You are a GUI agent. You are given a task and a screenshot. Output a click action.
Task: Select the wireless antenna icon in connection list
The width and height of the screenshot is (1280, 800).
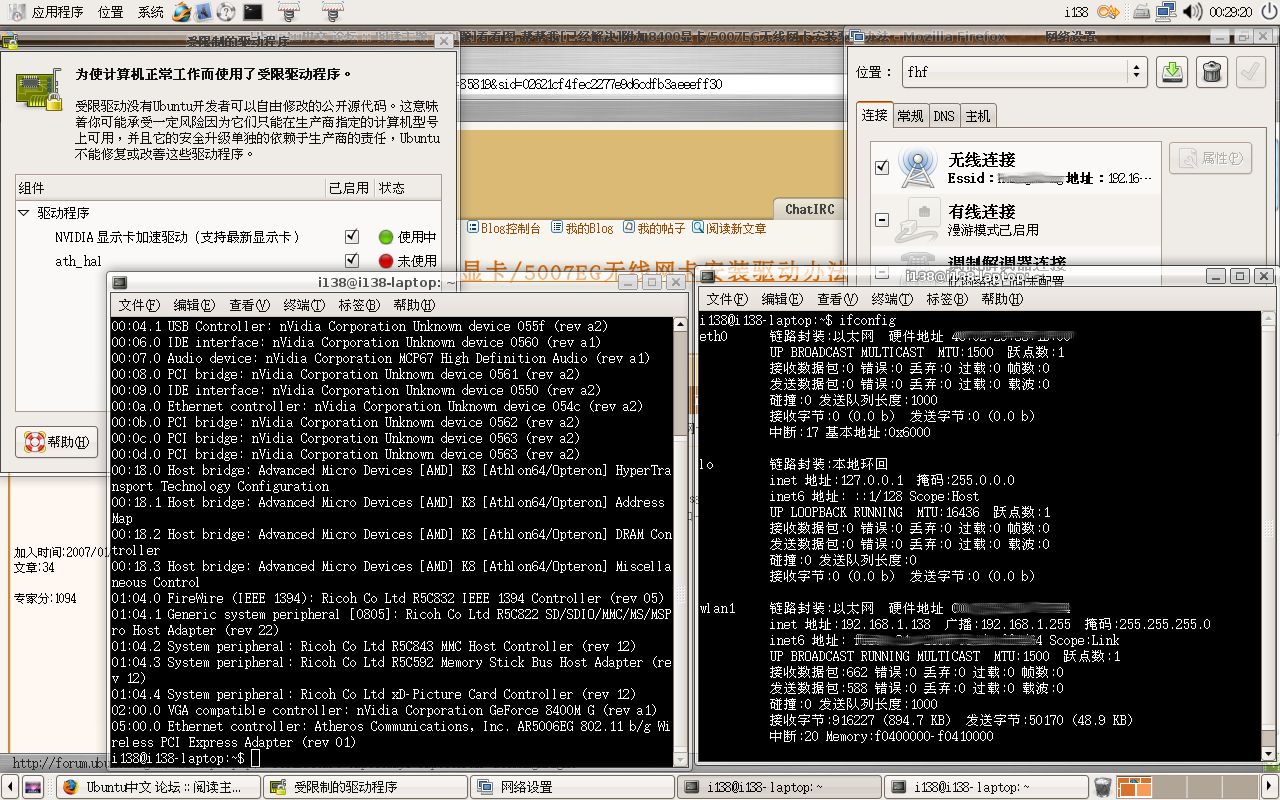point(917,167)
